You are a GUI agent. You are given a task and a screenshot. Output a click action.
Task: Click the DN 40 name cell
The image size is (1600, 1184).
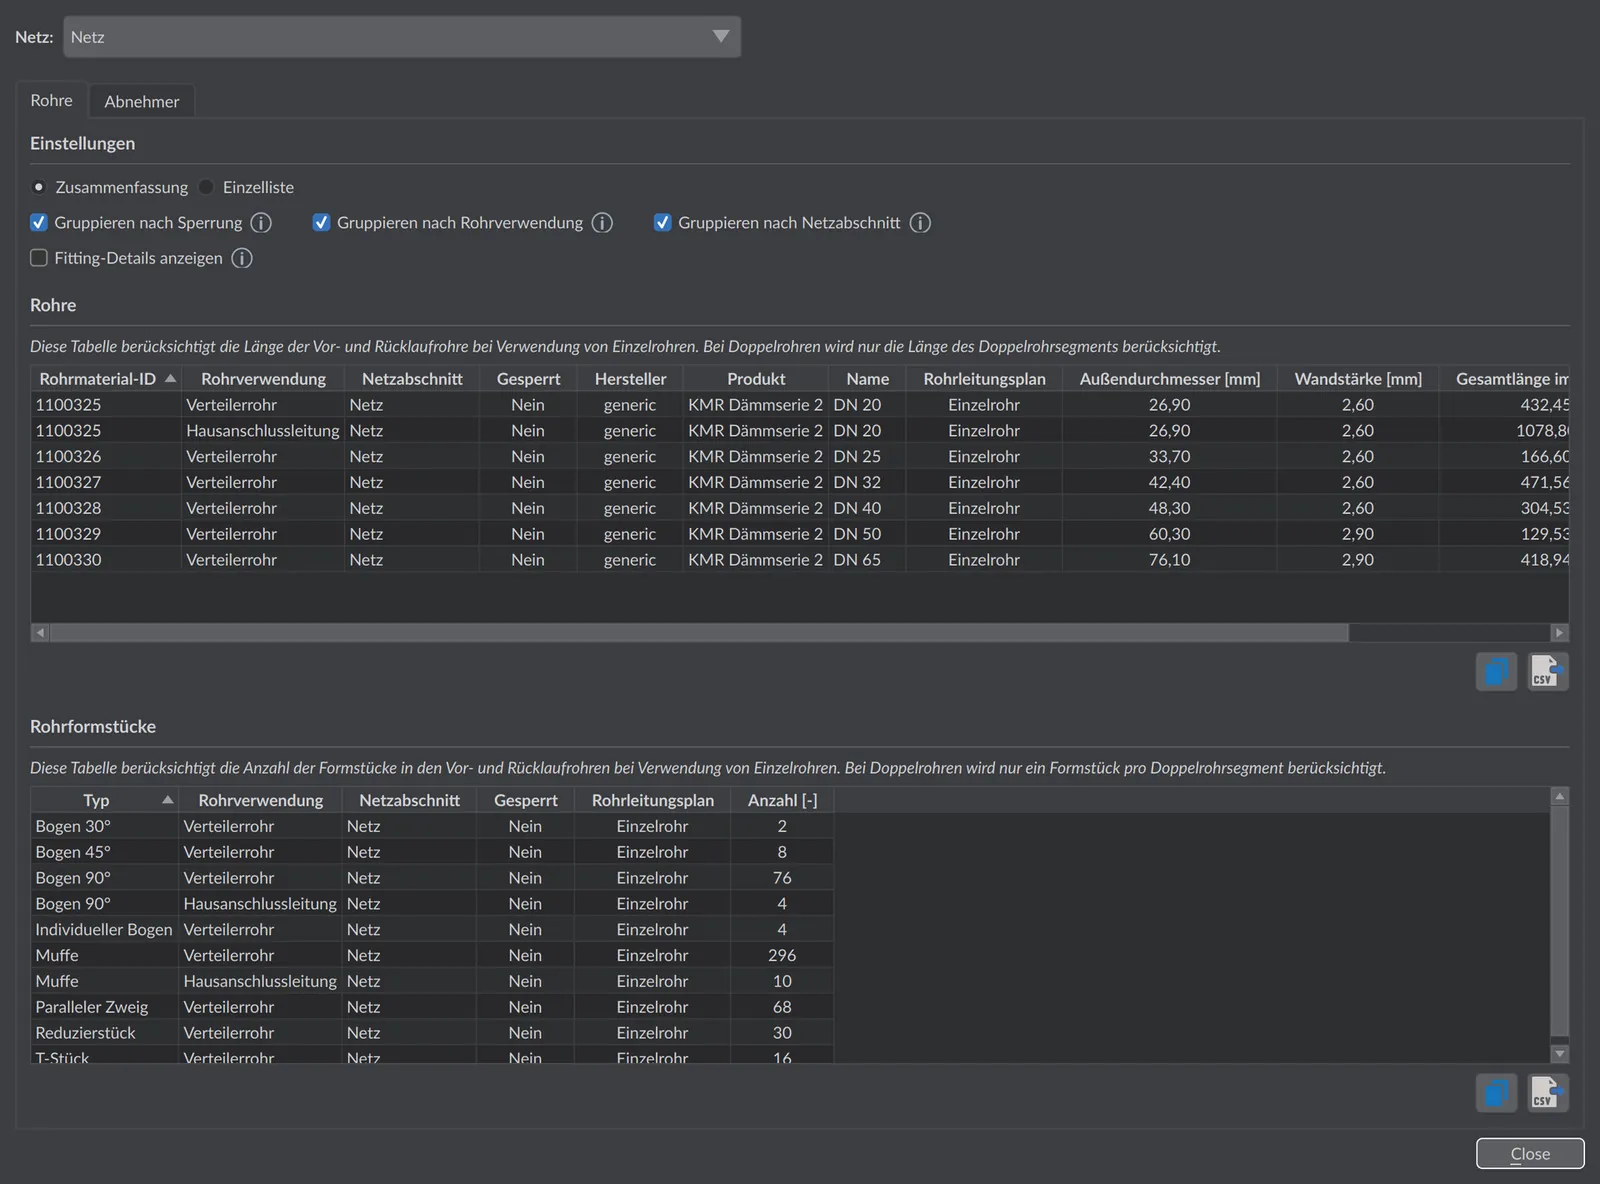(x=868, y=508)
